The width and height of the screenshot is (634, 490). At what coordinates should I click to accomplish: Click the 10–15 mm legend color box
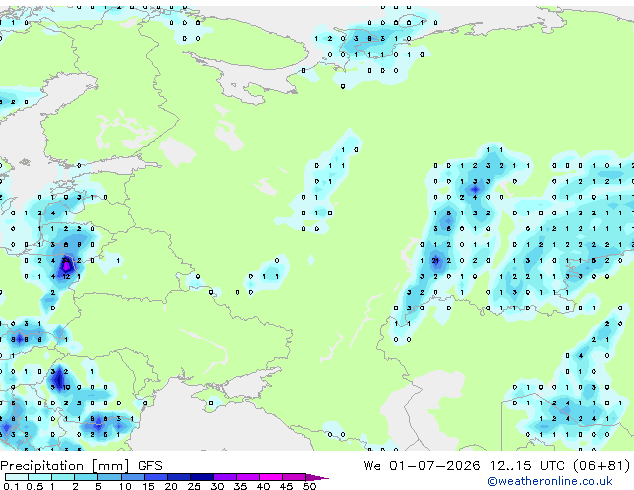[x=133, y=477]
